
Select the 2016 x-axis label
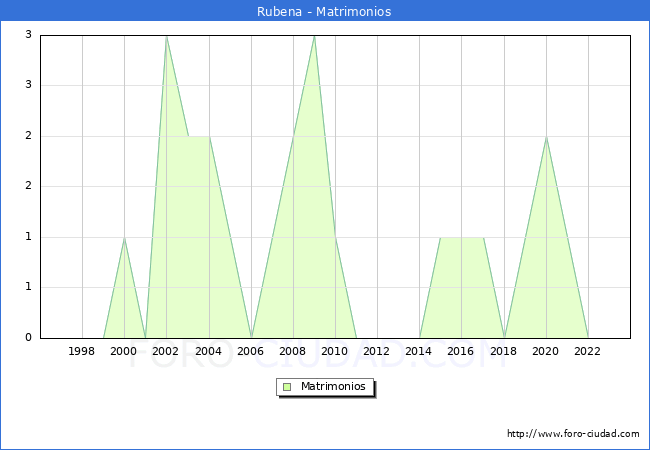point(461,351)
